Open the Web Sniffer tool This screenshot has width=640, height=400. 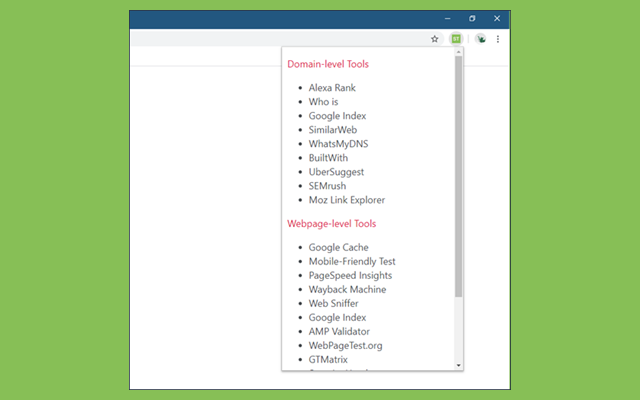click(x=333, y=303)
